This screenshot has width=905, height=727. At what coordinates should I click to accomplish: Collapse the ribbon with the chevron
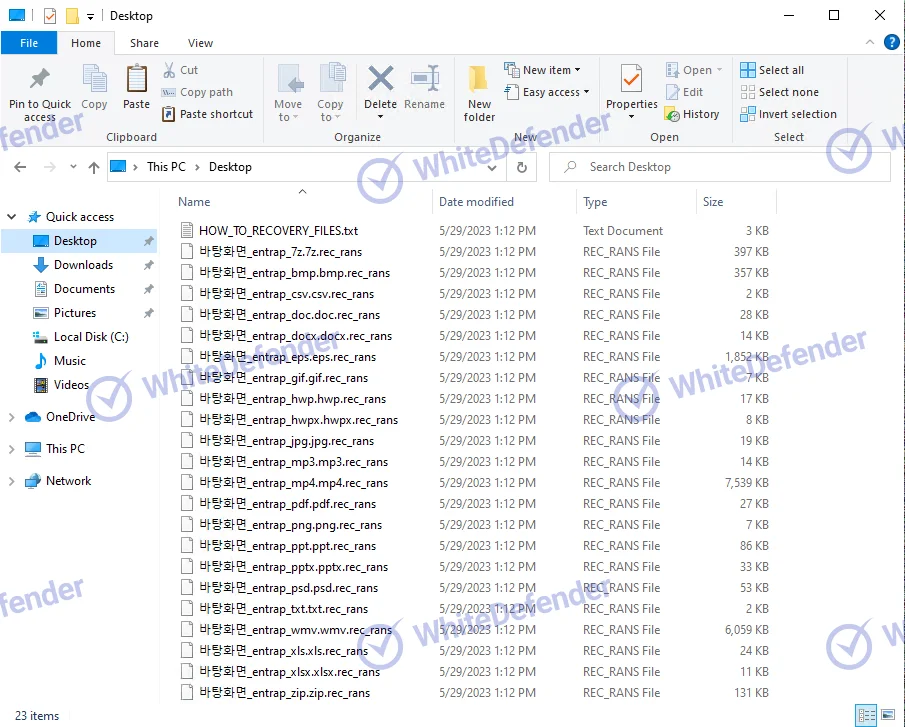click(871, 43)
